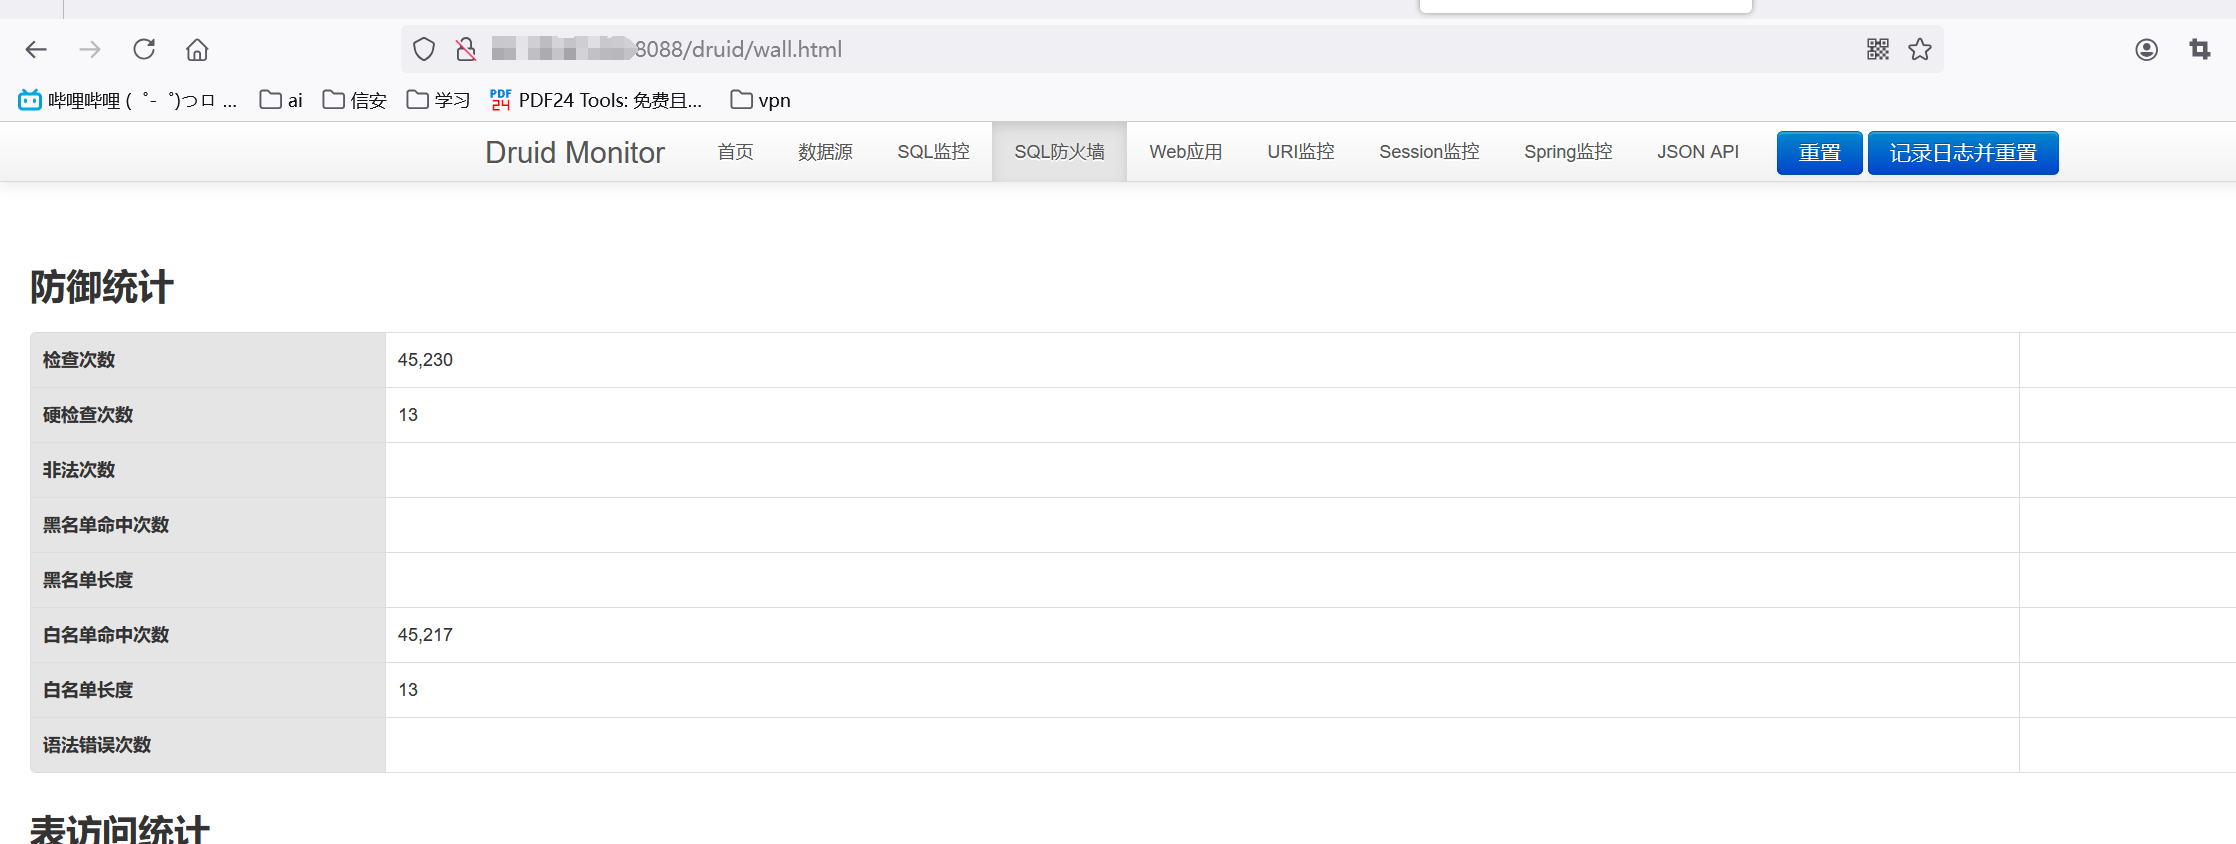The height and width of the screenshot is (844, 2236).
Task: Select the 检查次数 row label
Action: pyautogui.click(x=79, y=360)
